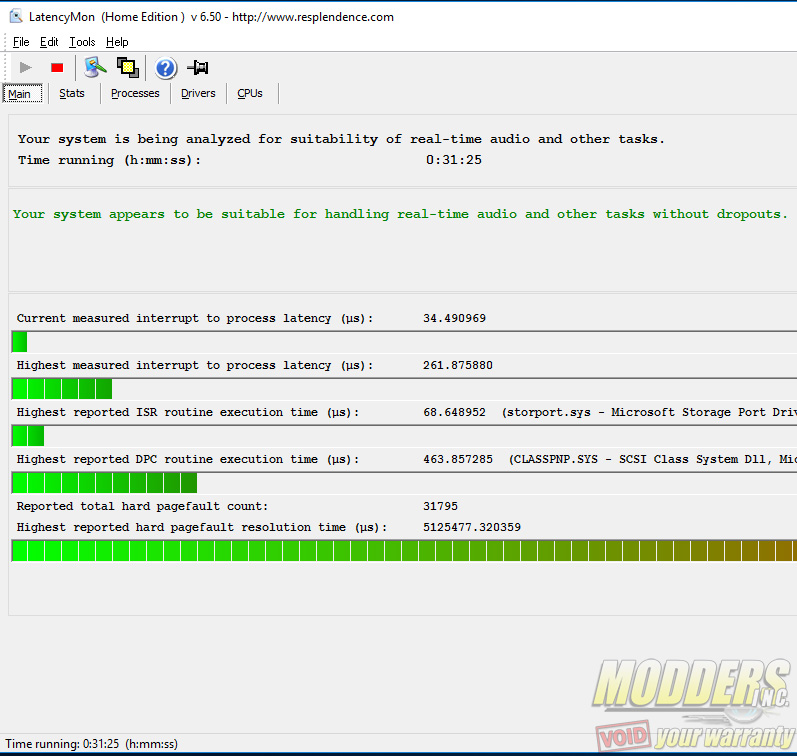This screenshot has height=756, width=797.
Task: Click the highest DPC routine execution bar
Action: click(x=404, y=482)
